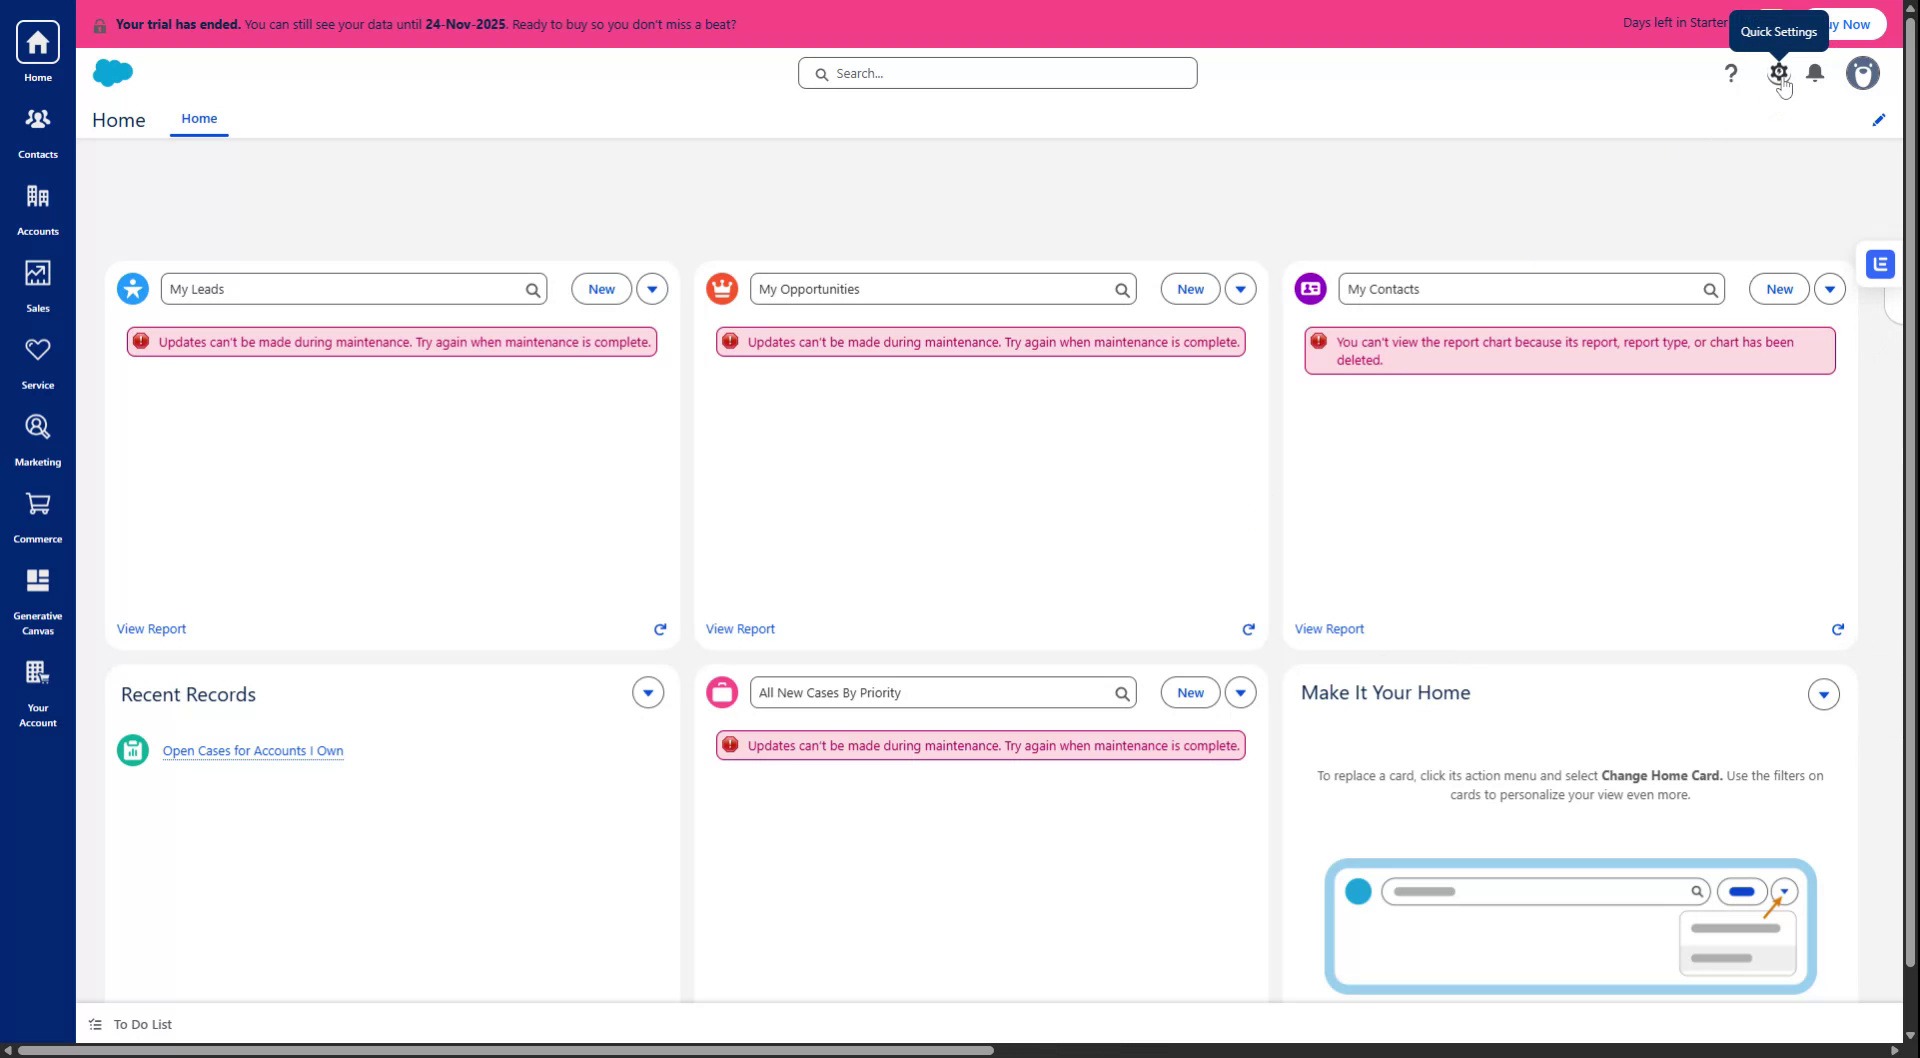Refresh the My Leads report card
The width and height of the screenshot is (1920, 1058).
pyautogui.click(x=660, y=629)
